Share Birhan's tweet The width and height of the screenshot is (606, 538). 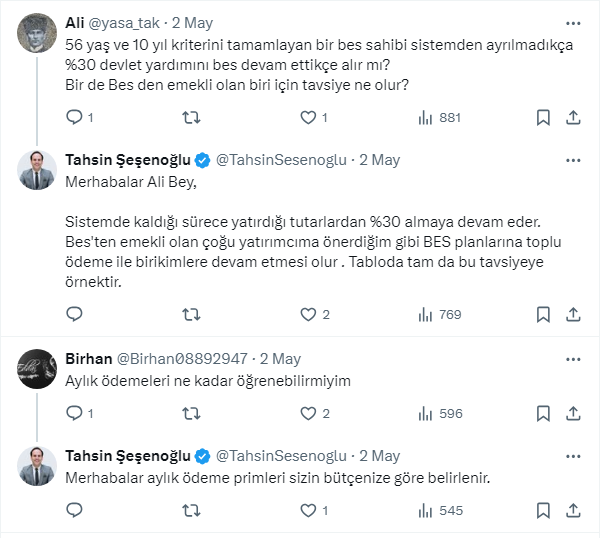(573, 413)
